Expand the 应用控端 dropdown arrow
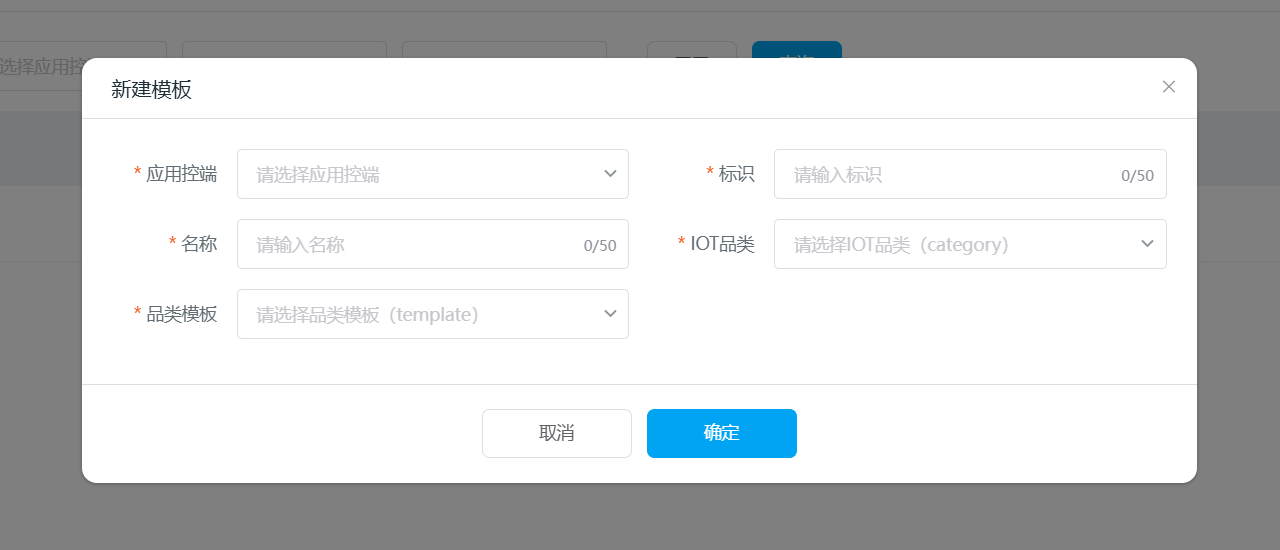Viewport: 1280px width, 550px height. (610, 174)
